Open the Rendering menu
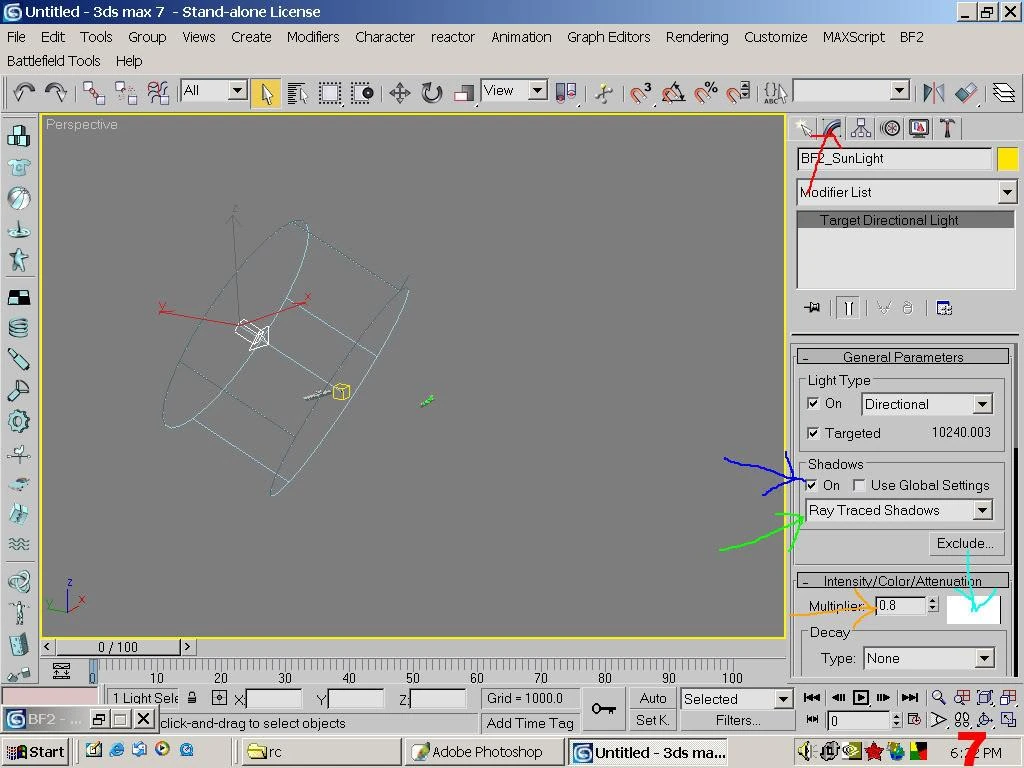The image size is (1024, 768). [x=696, y=37]
